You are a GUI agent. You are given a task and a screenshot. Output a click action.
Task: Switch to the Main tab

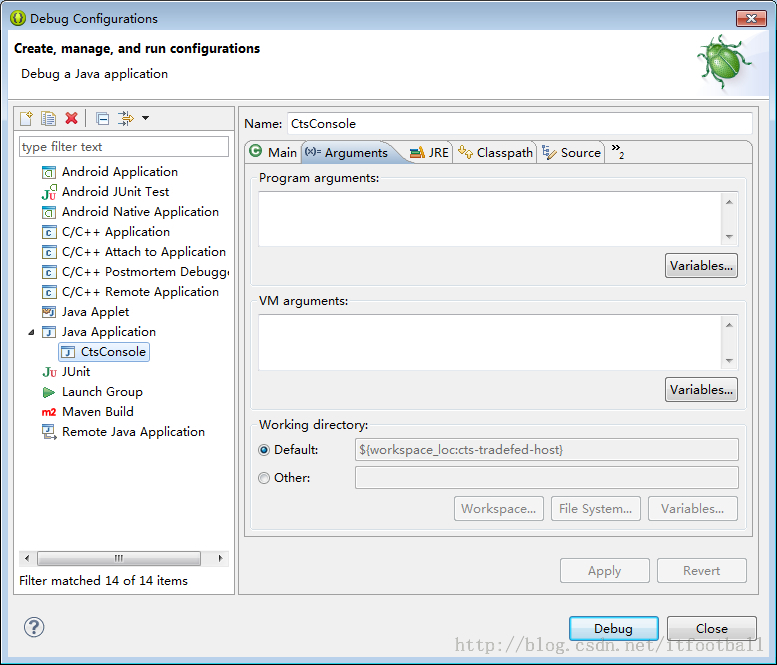tap(274, 152)
